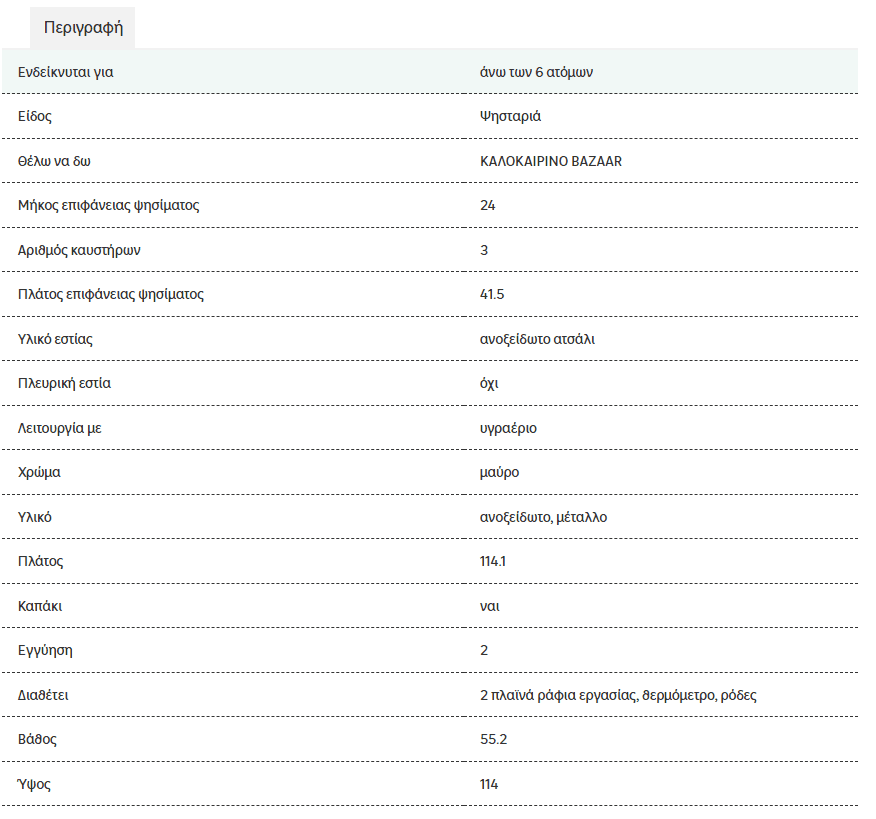Click the Πλευρική εστία label

click(64, 383)
